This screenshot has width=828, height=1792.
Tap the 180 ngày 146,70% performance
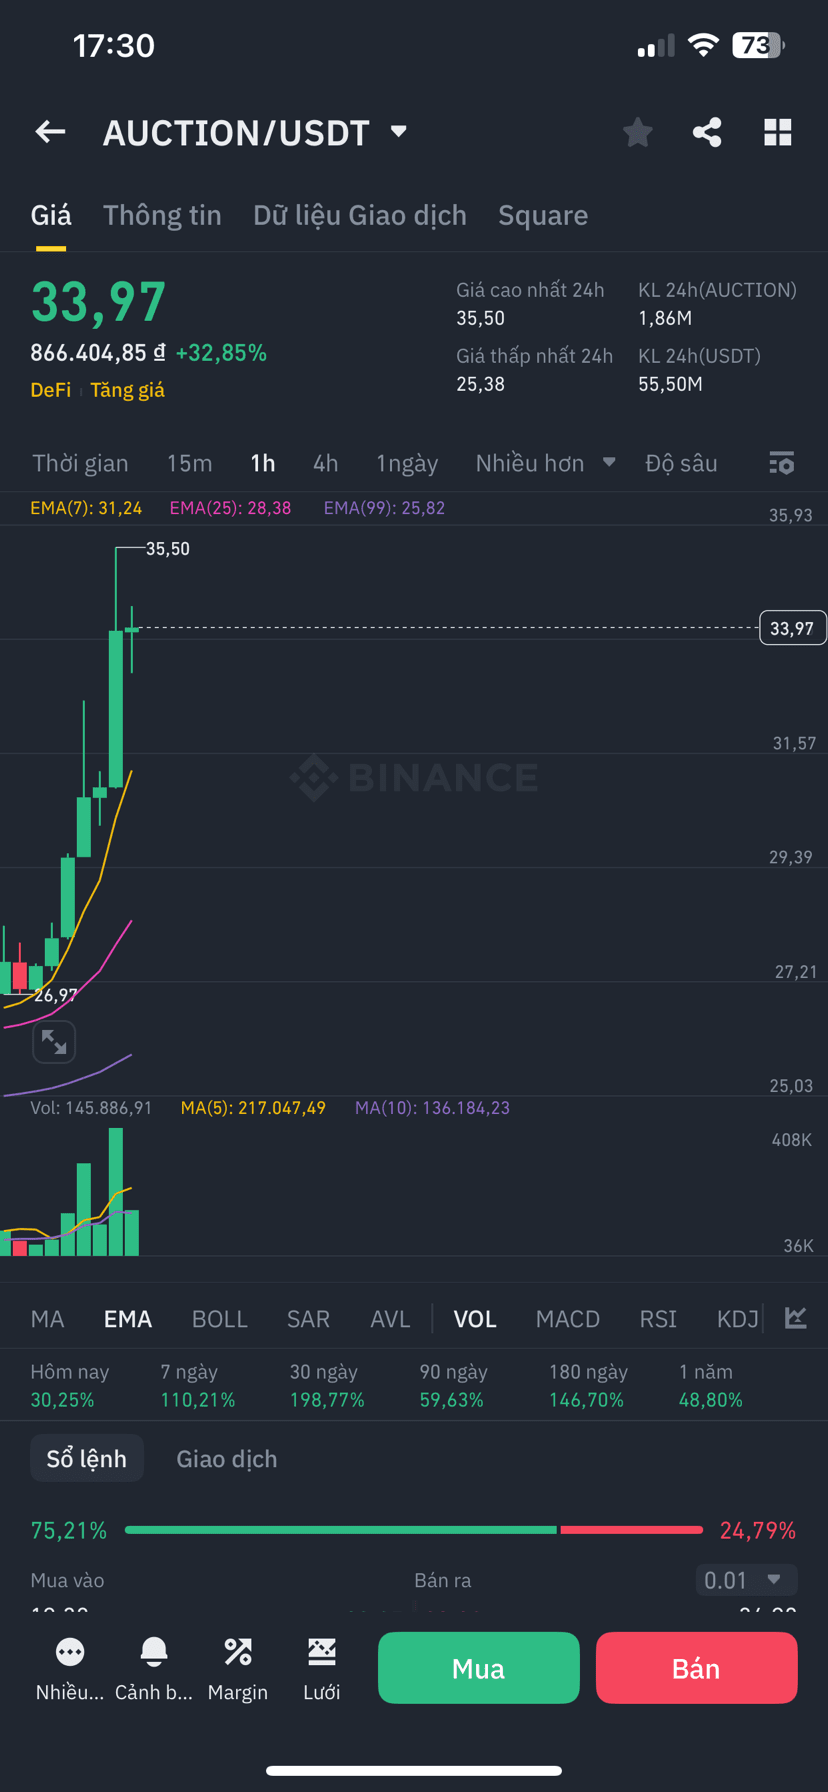(588, 1386)
